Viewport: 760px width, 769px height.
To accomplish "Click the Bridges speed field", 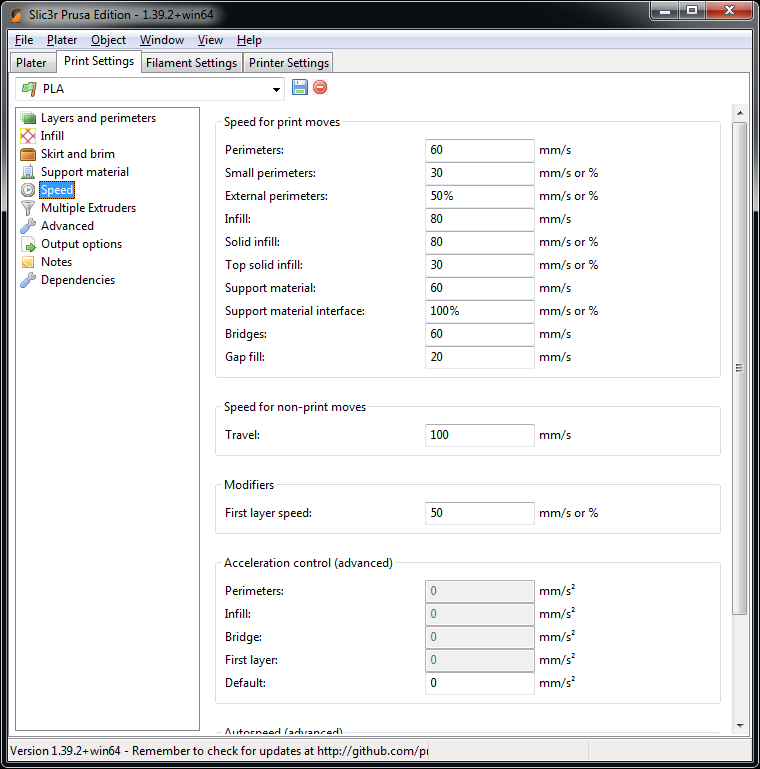I will pos(480,334).
